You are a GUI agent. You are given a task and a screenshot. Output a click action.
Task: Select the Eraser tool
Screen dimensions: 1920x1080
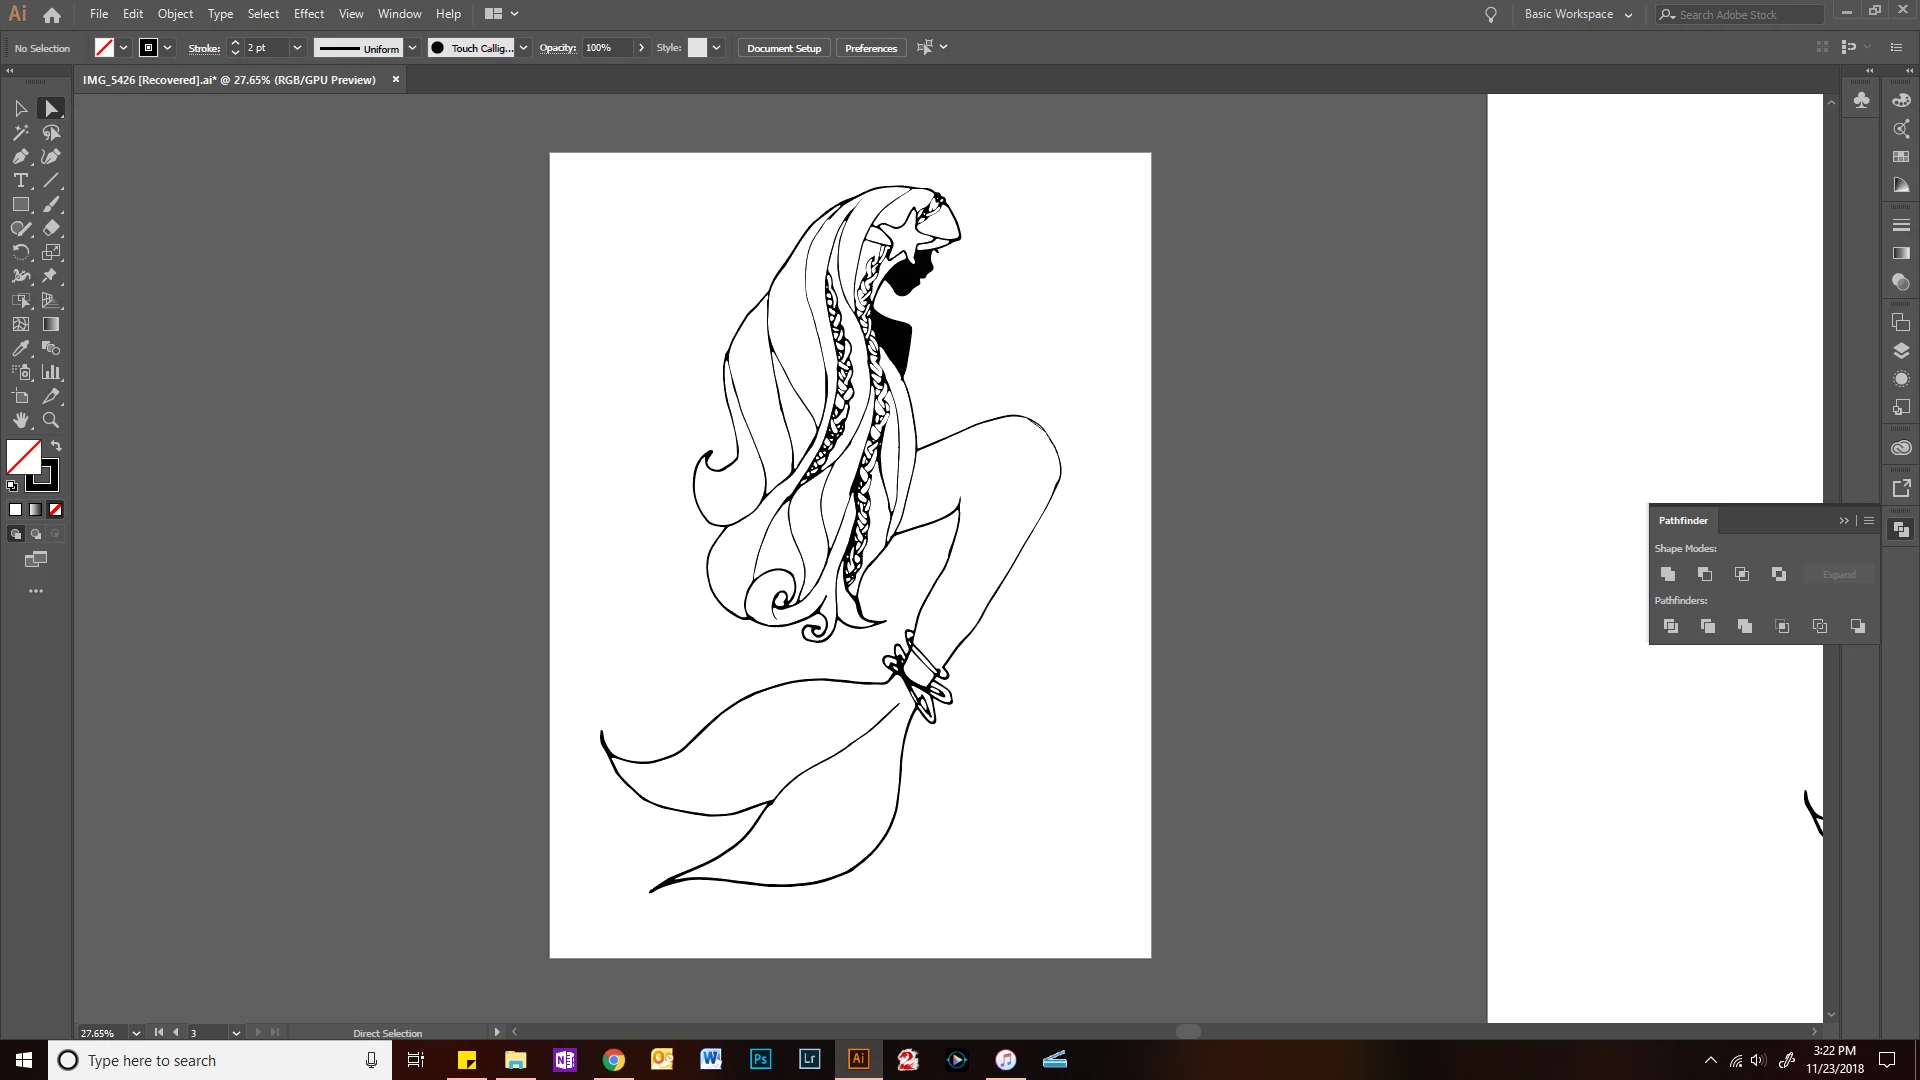click(52, 229)
